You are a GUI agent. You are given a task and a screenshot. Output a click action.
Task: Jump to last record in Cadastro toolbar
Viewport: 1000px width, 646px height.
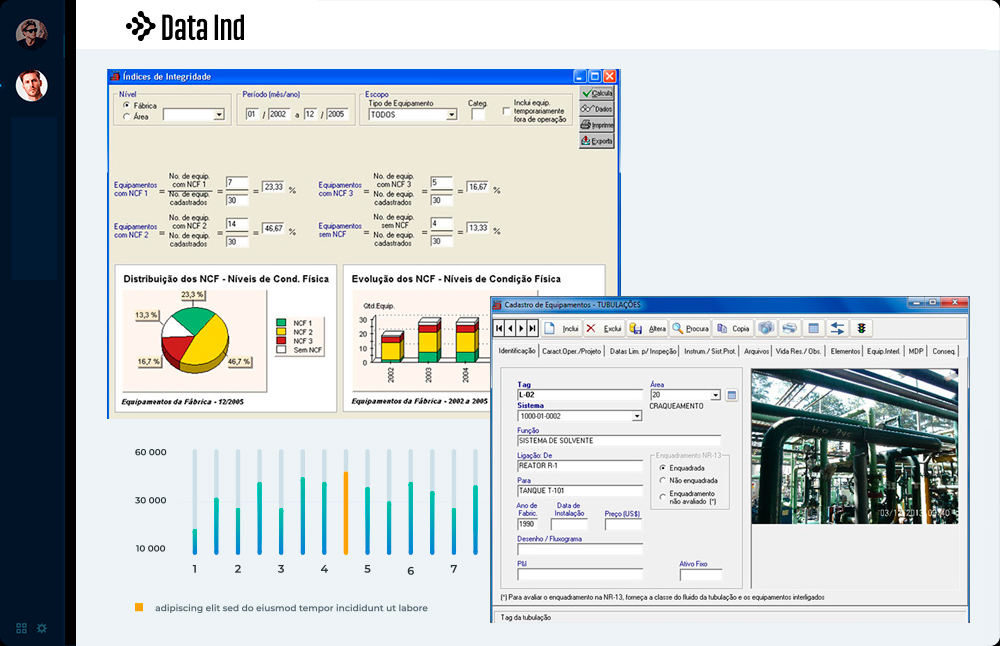pyautogui.click(x=533, y=328)
